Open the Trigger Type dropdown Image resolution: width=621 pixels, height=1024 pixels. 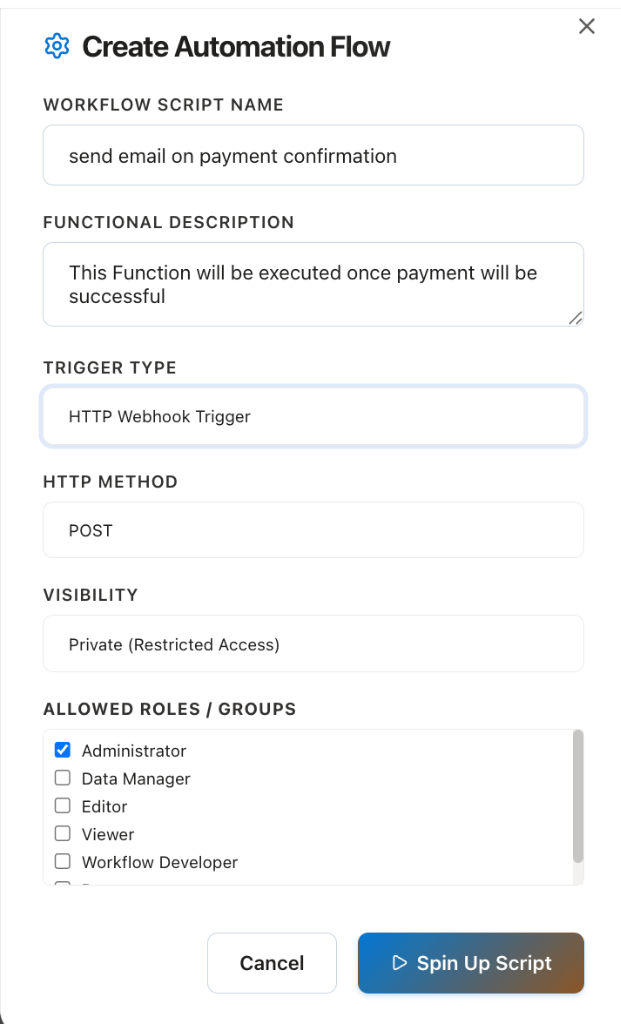point(313,417)
